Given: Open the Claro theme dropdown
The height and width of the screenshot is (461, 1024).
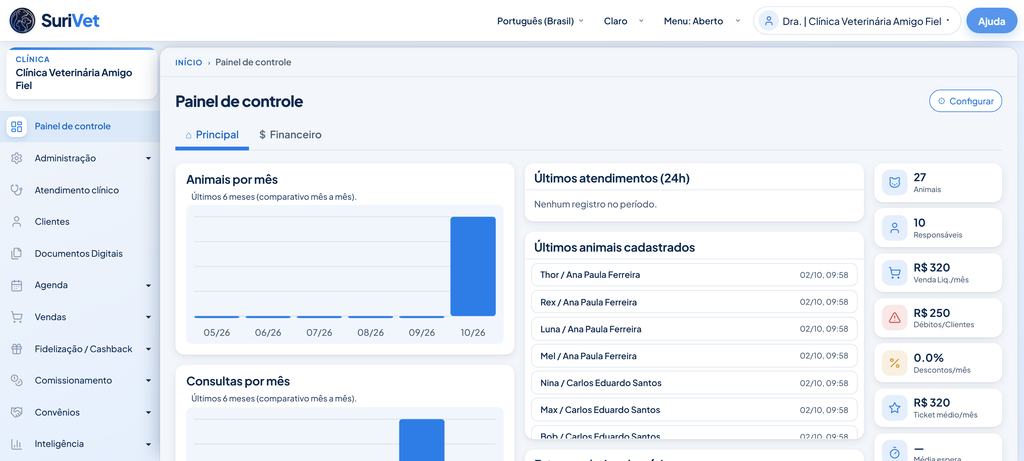Looking at the screenshot, I should (624, 21).
